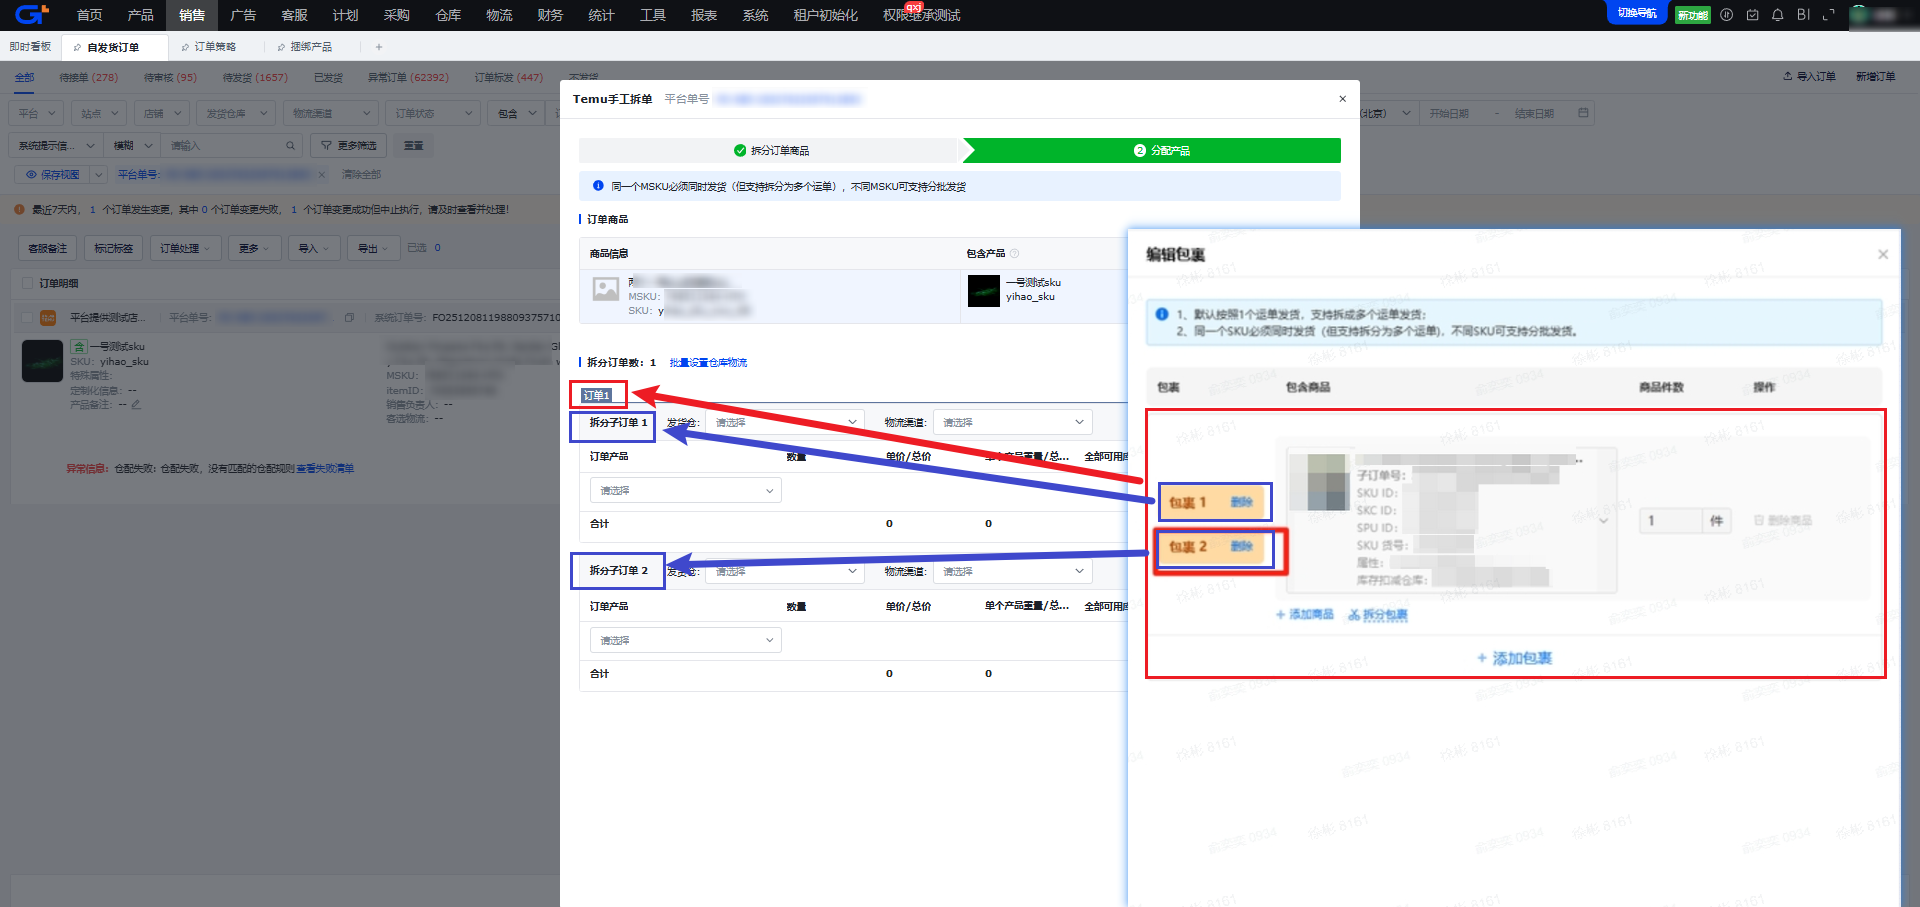The width and height of the screenshot is (1920, 907).
Task: Click the copy icon beside the platform order number
Action: pyautogui.click(x=349, y=318)
